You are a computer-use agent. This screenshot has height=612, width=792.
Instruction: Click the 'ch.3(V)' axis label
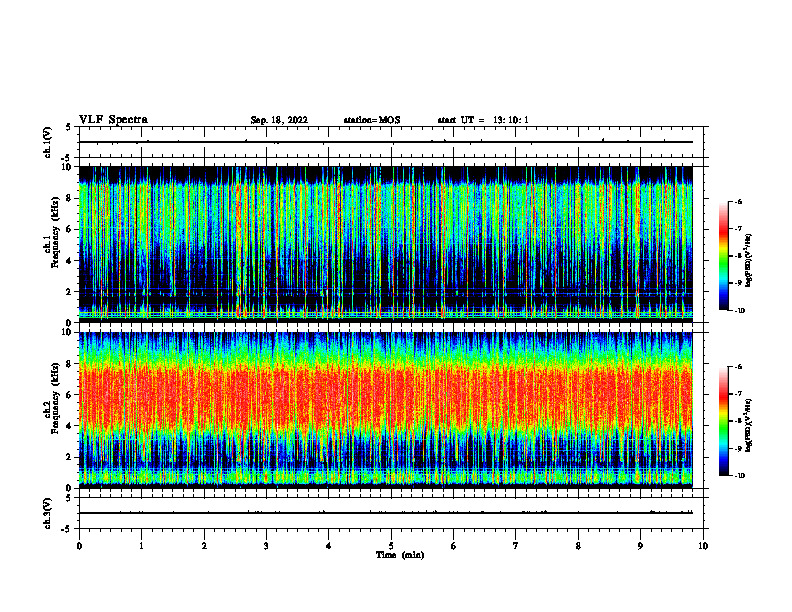[x=47, y=513]
